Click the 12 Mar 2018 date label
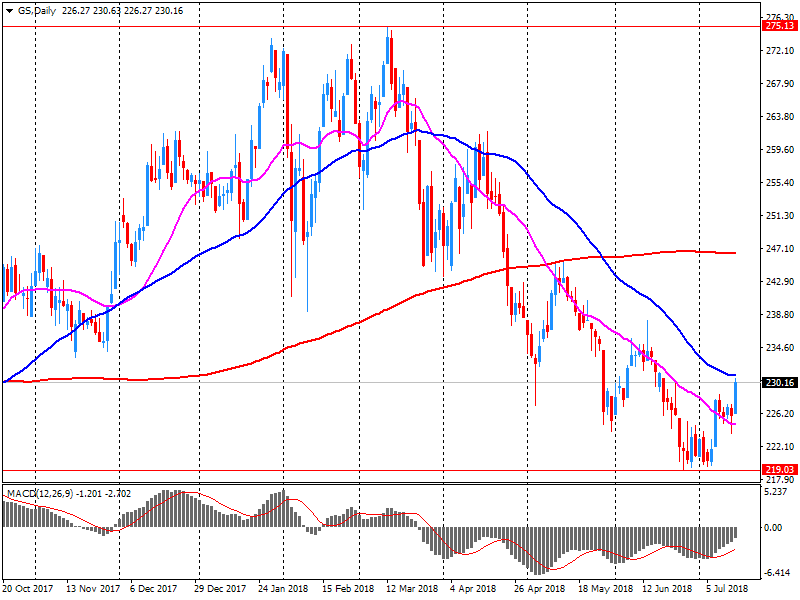Screen dimensions: 800x600 (411, 589)
